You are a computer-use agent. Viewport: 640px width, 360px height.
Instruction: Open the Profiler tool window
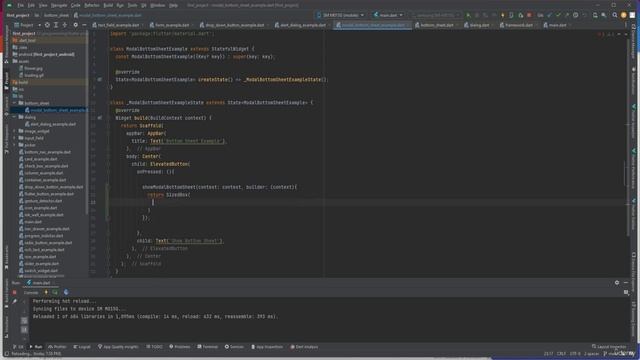[x=57, y=347]
